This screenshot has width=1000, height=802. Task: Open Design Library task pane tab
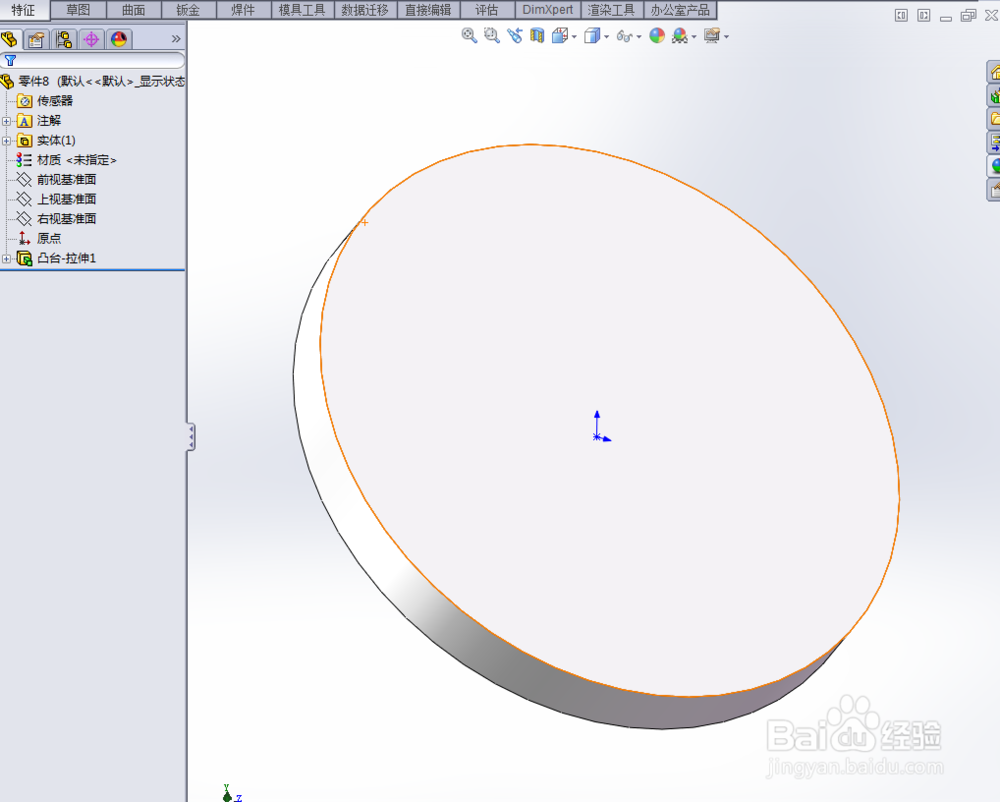tap(994, 96)
